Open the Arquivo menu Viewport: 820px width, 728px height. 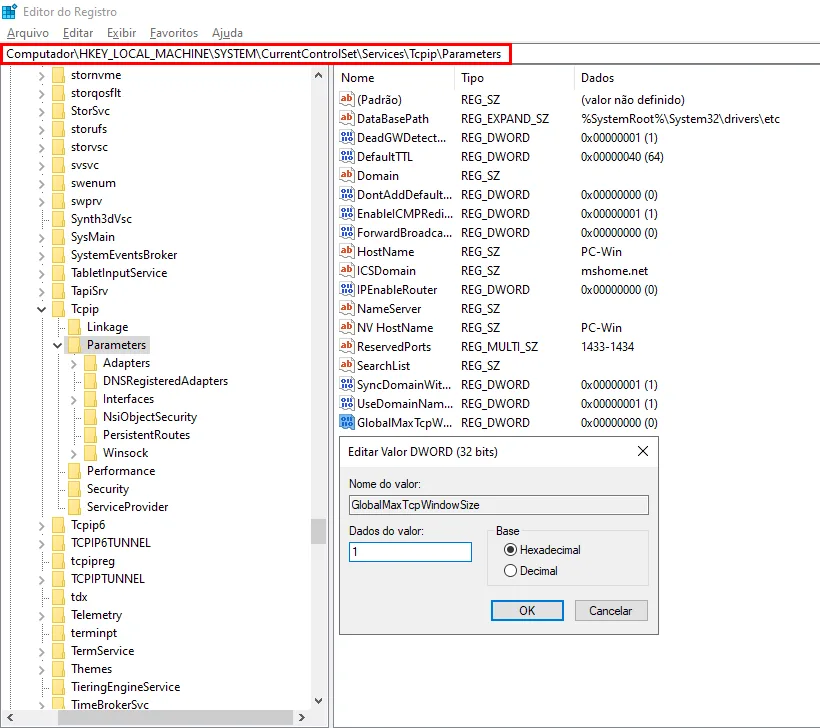coord(28,33)
